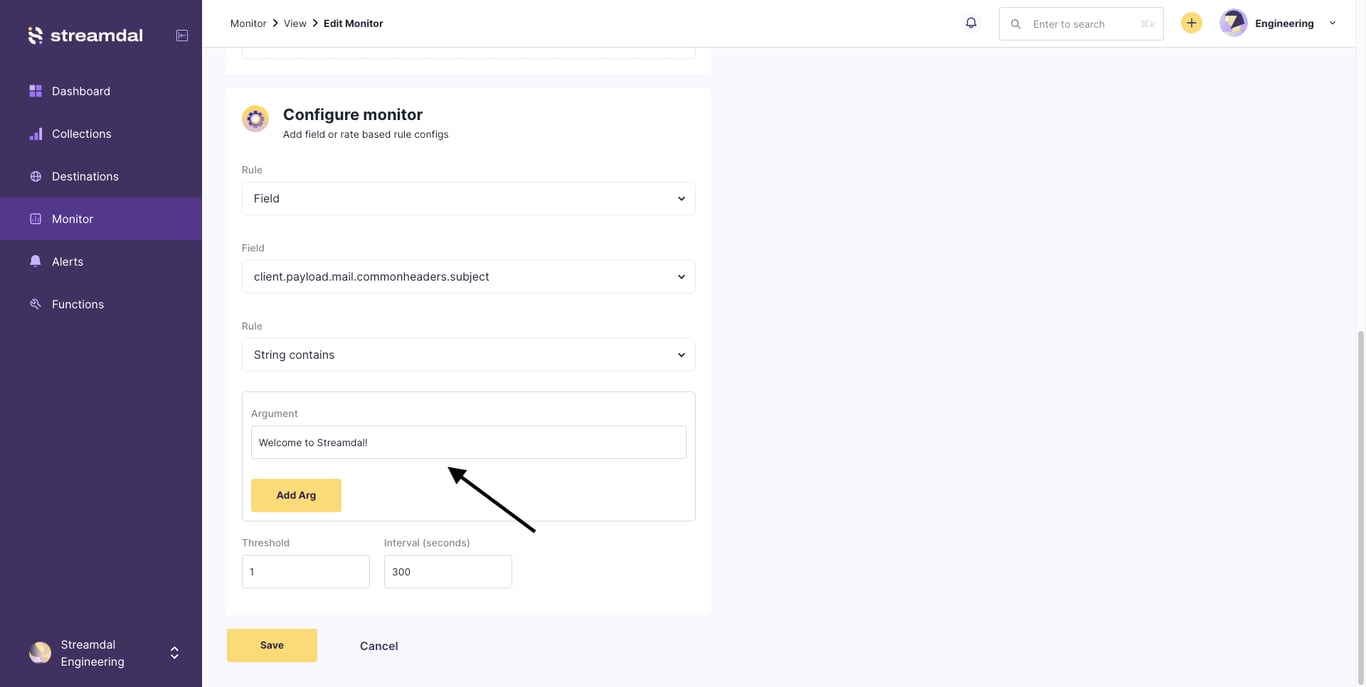Viewport: 1366px width, 687px height.
Task: Click the Engineering profile avatar
Action: (1233, 23)
